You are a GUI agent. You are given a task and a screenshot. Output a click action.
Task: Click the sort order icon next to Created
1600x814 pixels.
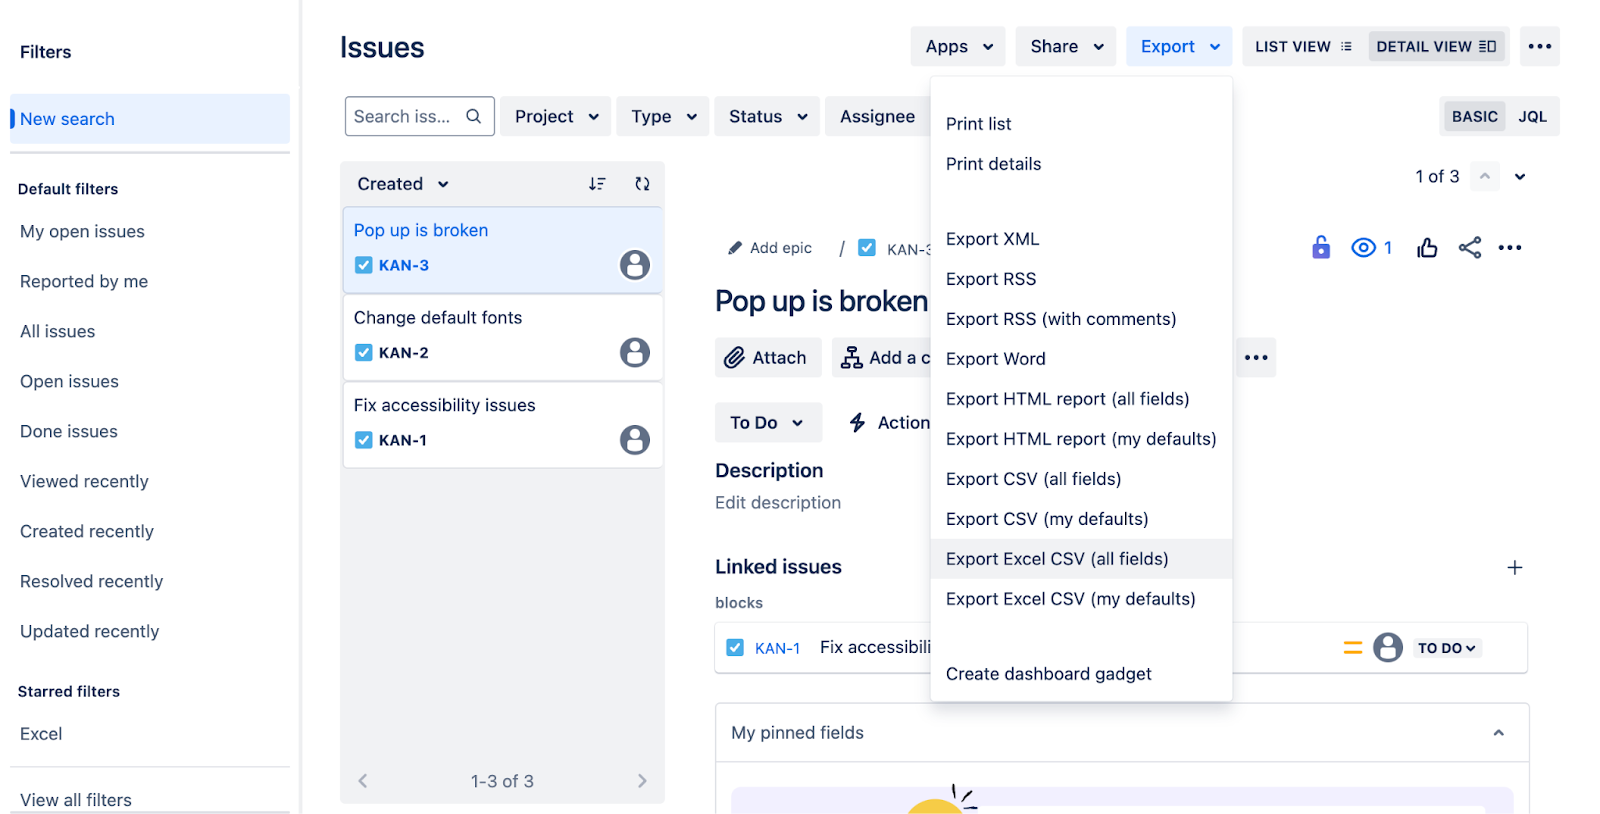tap(597, 184)
